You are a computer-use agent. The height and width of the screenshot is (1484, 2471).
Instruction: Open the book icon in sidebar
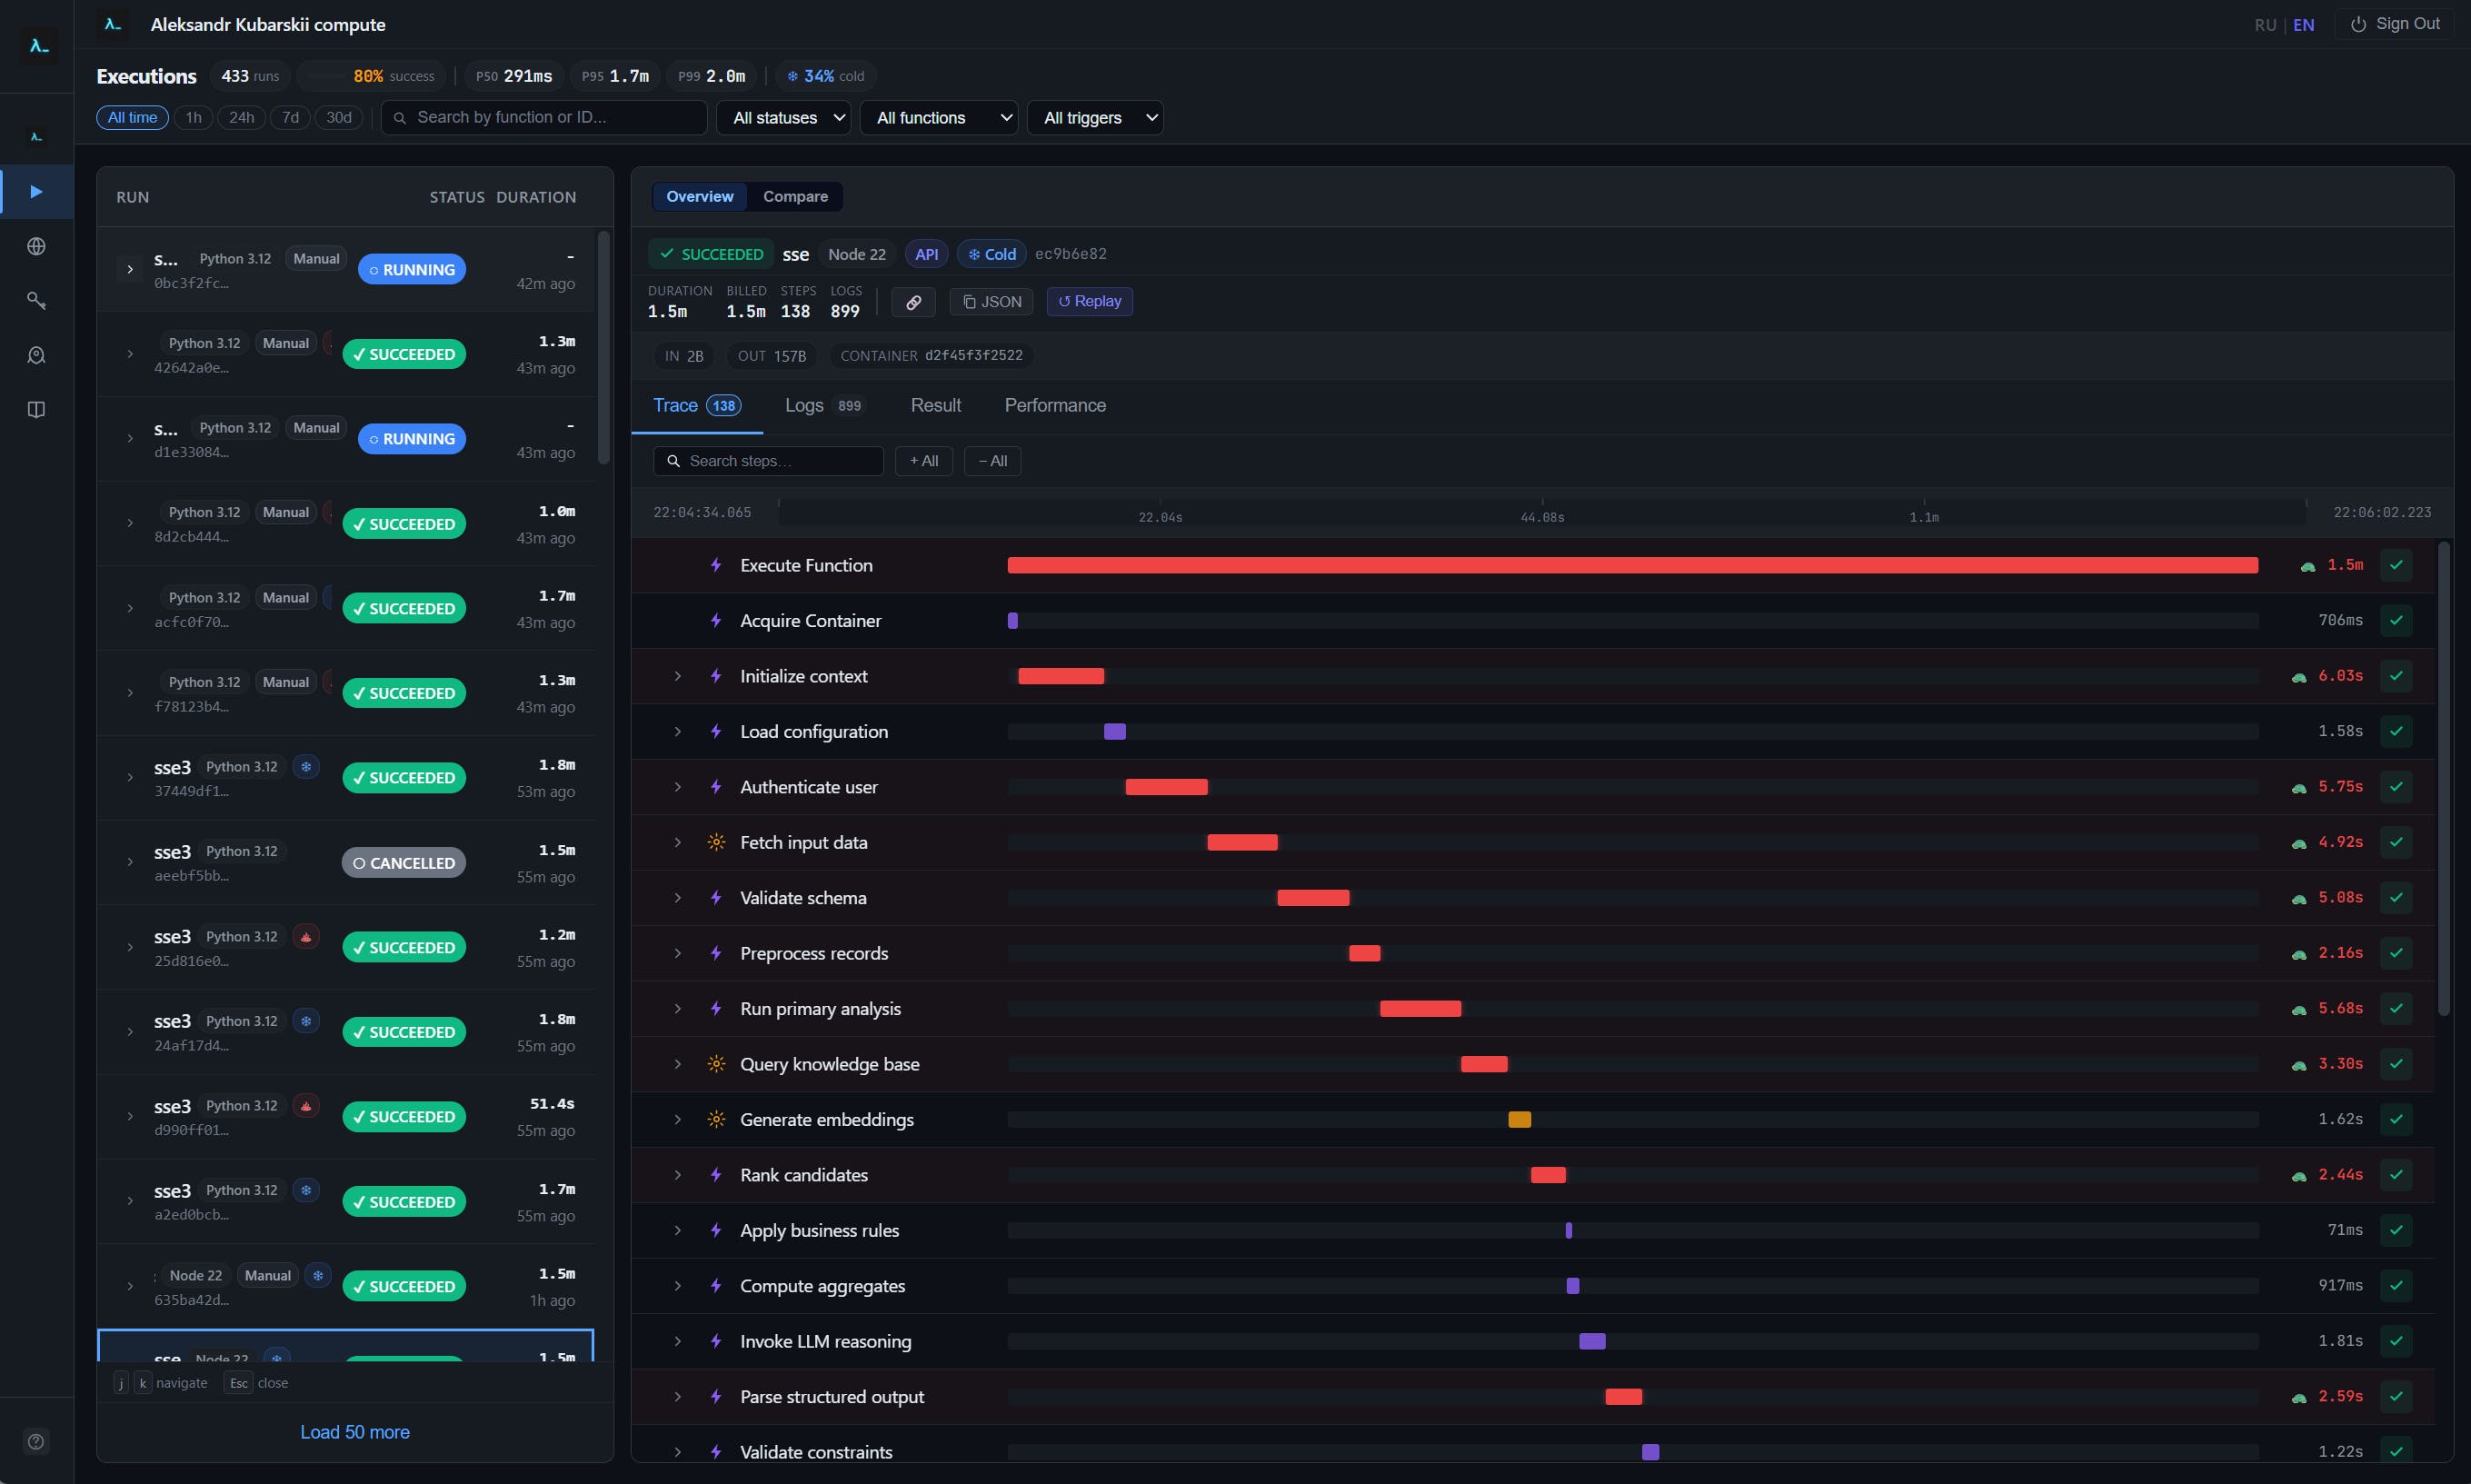click(36, 410)
